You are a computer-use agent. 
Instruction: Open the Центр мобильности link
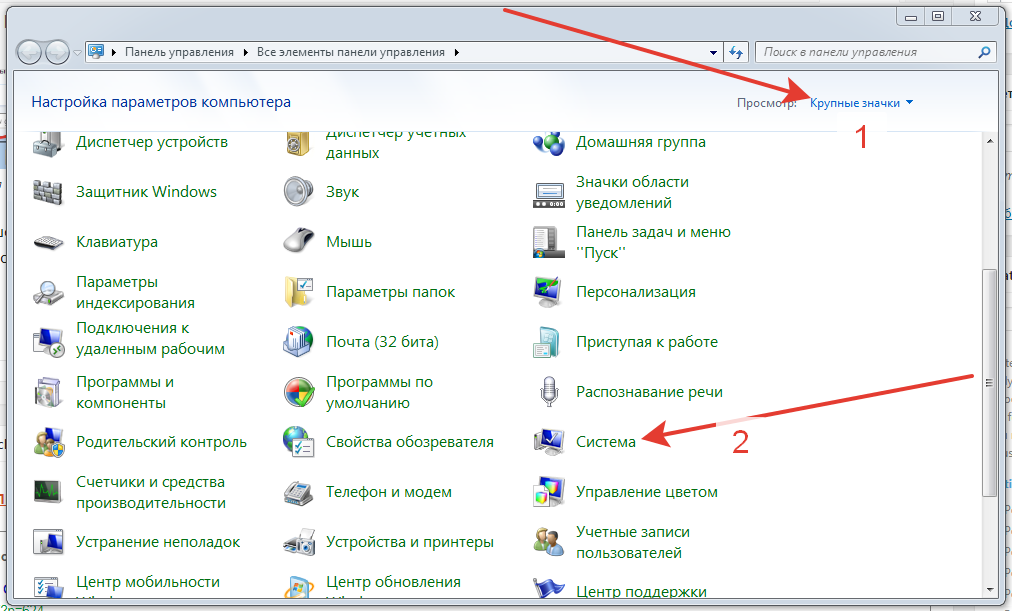pos(148,582)
